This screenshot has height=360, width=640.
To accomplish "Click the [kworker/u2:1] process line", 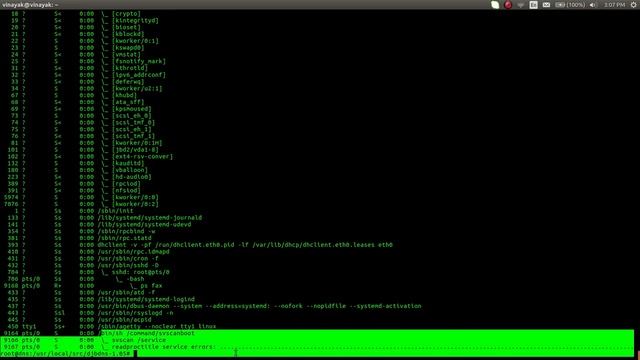I will (x=87, y=89).
